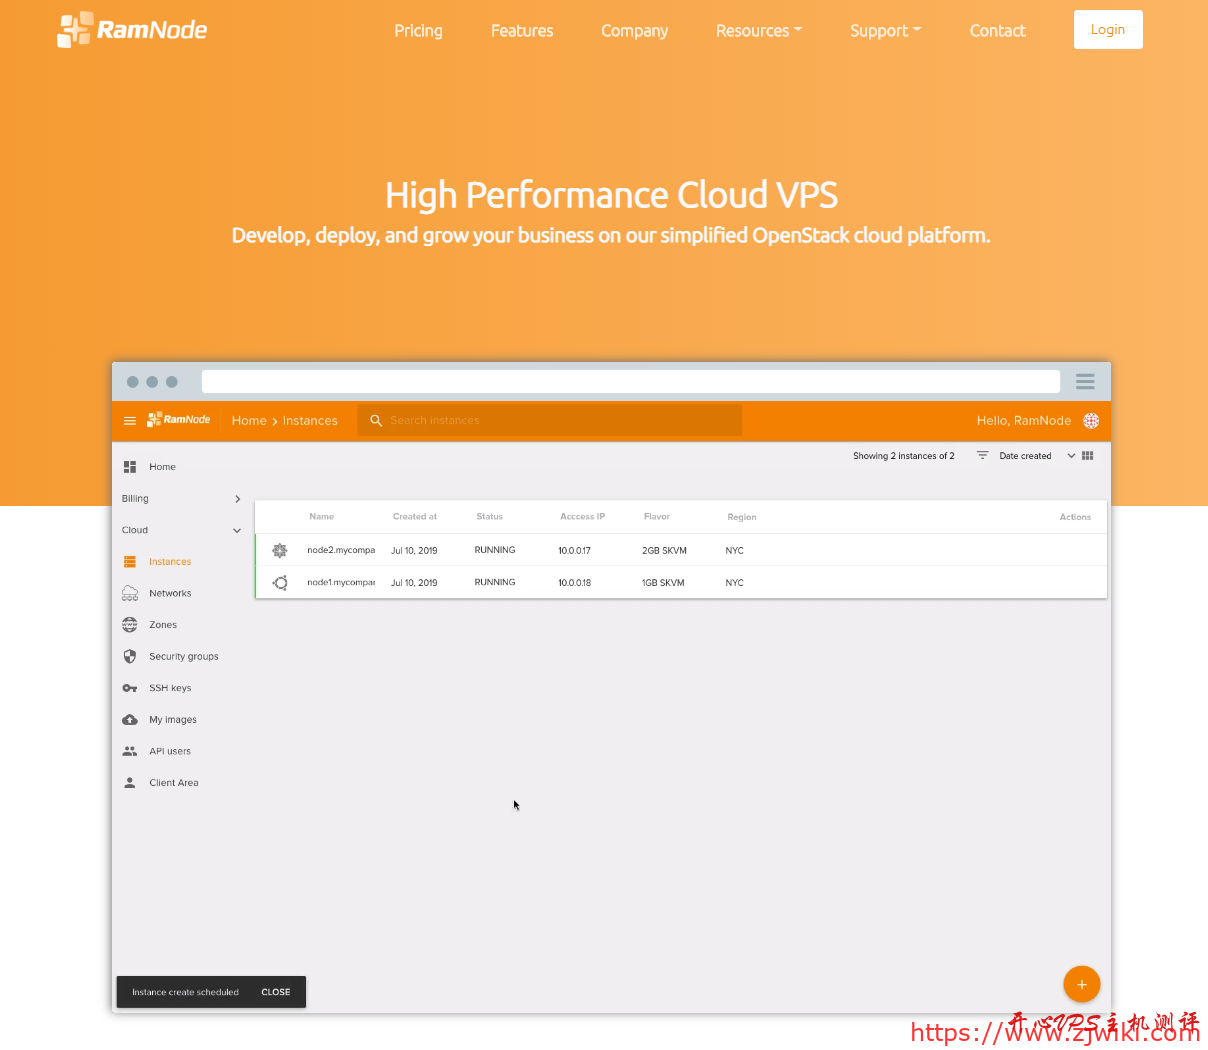Open the Pricing page
Viewport: 1208px width, 1050px height.
click(x=418, y=31)
